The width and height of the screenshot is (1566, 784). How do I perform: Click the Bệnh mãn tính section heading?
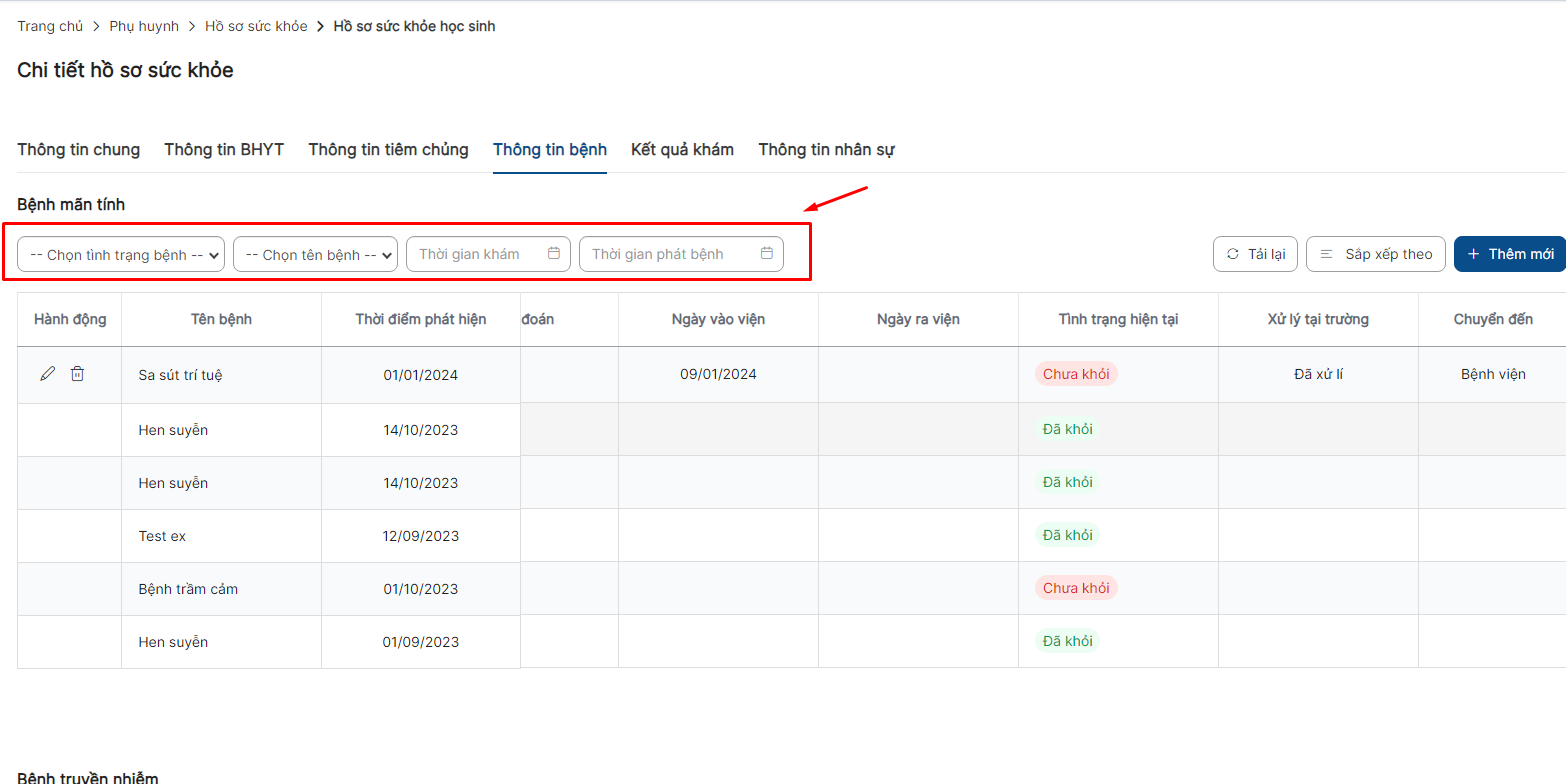[71, 205]
